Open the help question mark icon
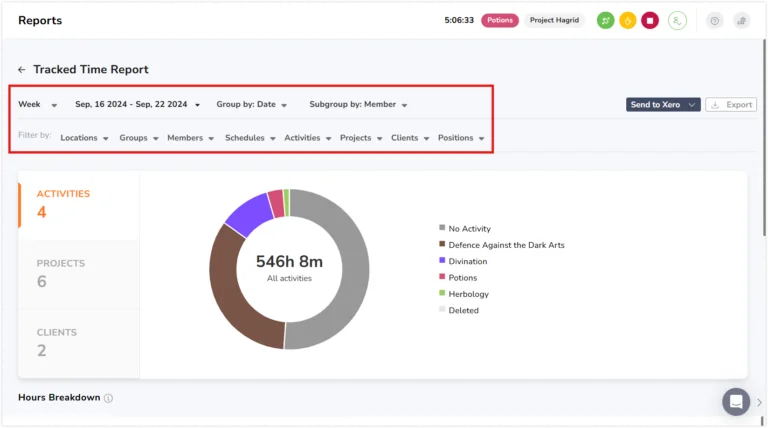 [715, 21]
